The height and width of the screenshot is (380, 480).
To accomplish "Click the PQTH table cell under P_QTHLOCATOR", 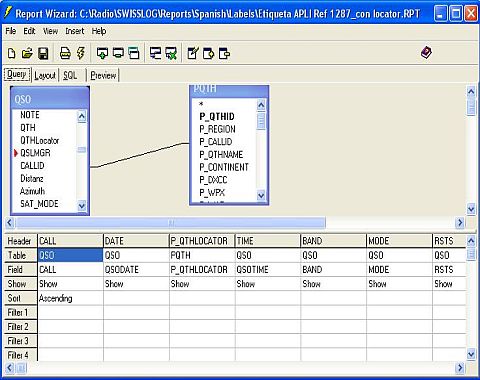I will pyautogui.click(x=202, y=255).
